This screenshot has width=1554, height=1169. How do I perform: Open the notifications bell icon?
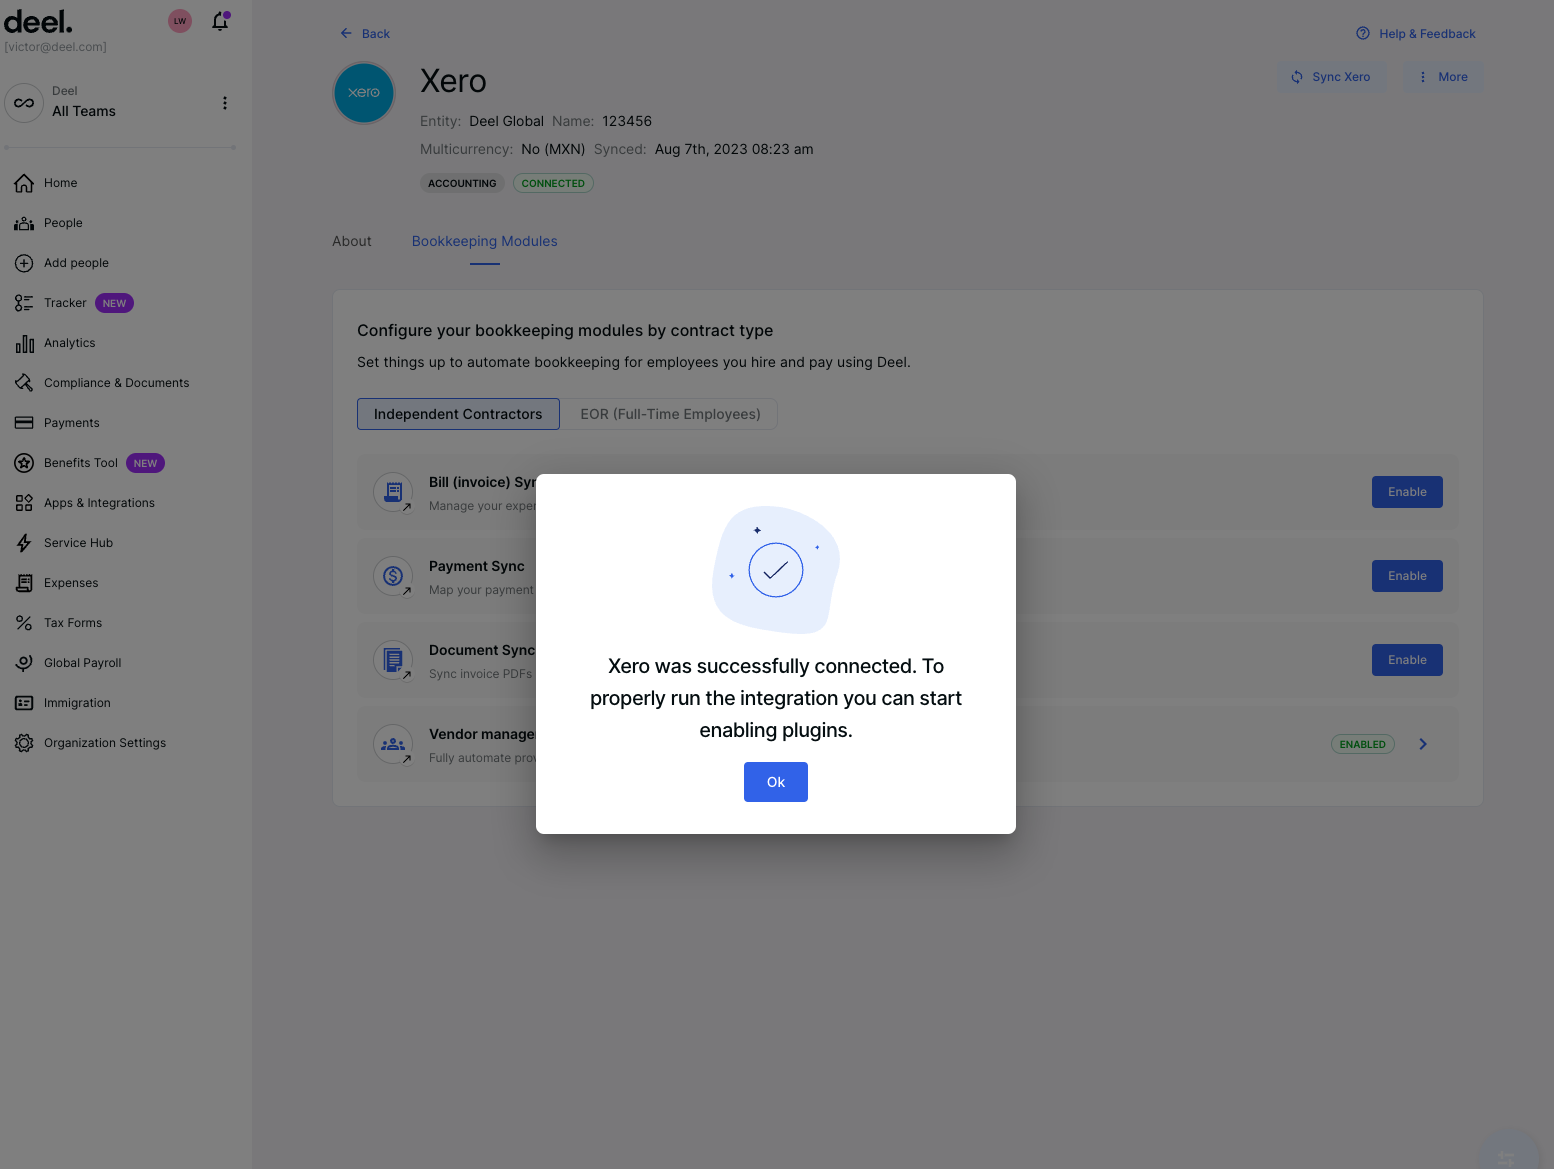221,21
